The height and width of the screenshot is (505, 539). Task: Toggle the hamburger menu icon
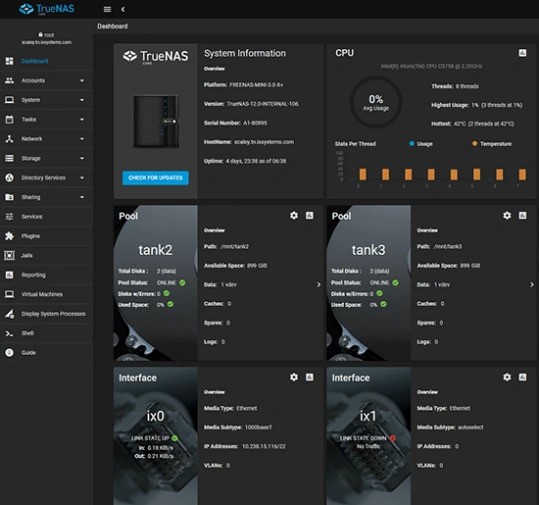click(107, 9)
